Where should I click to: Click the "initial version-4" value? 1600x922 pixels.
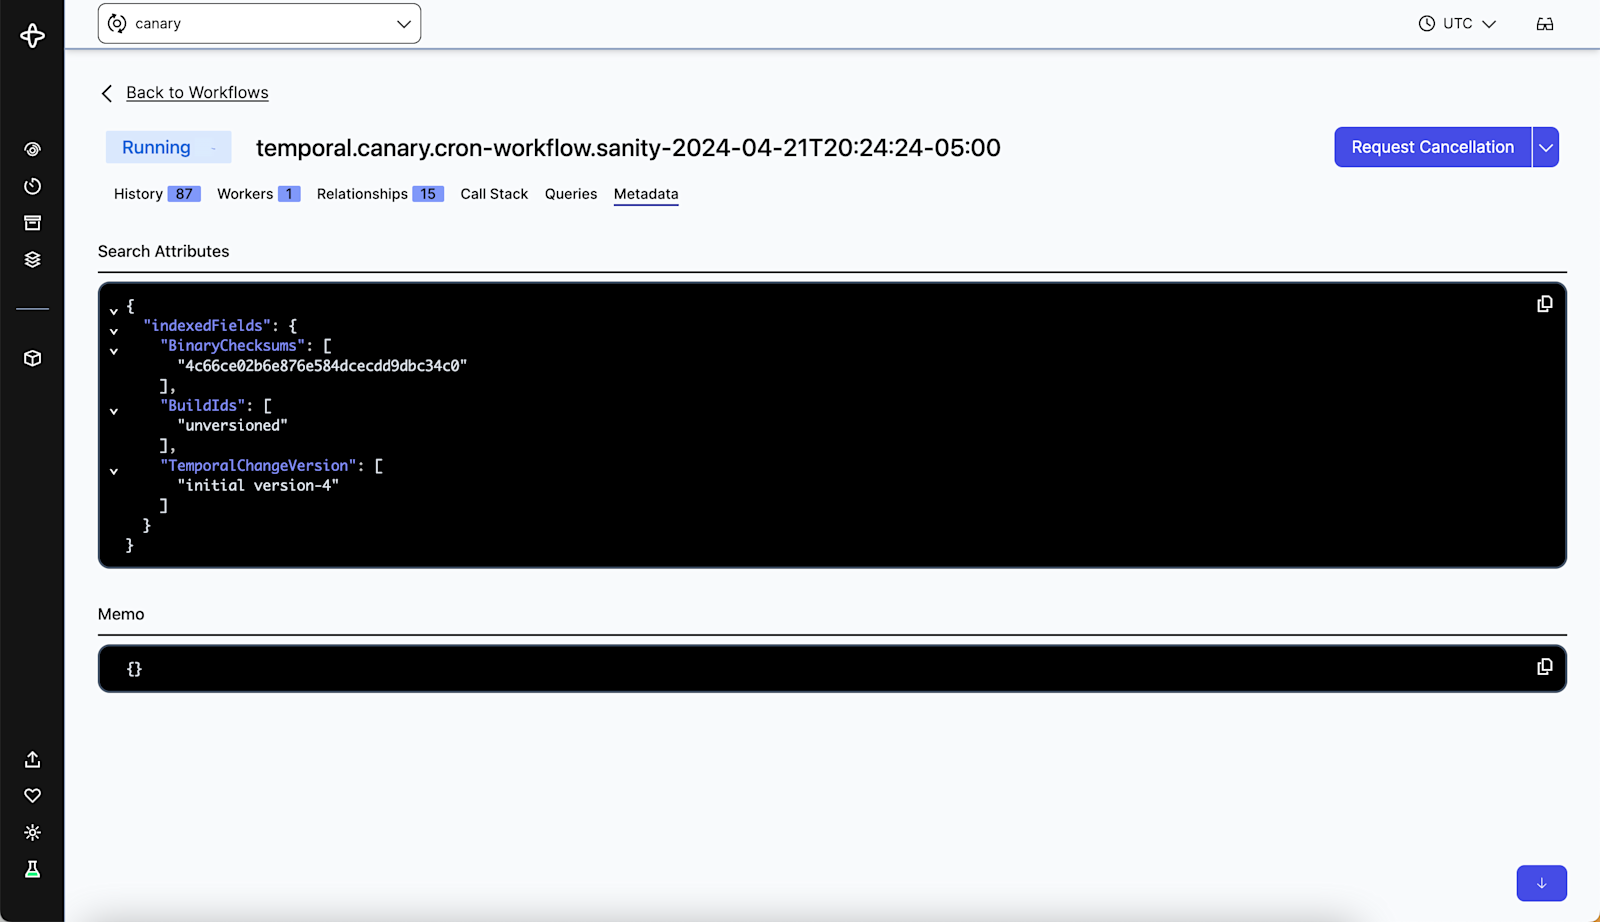258,486
